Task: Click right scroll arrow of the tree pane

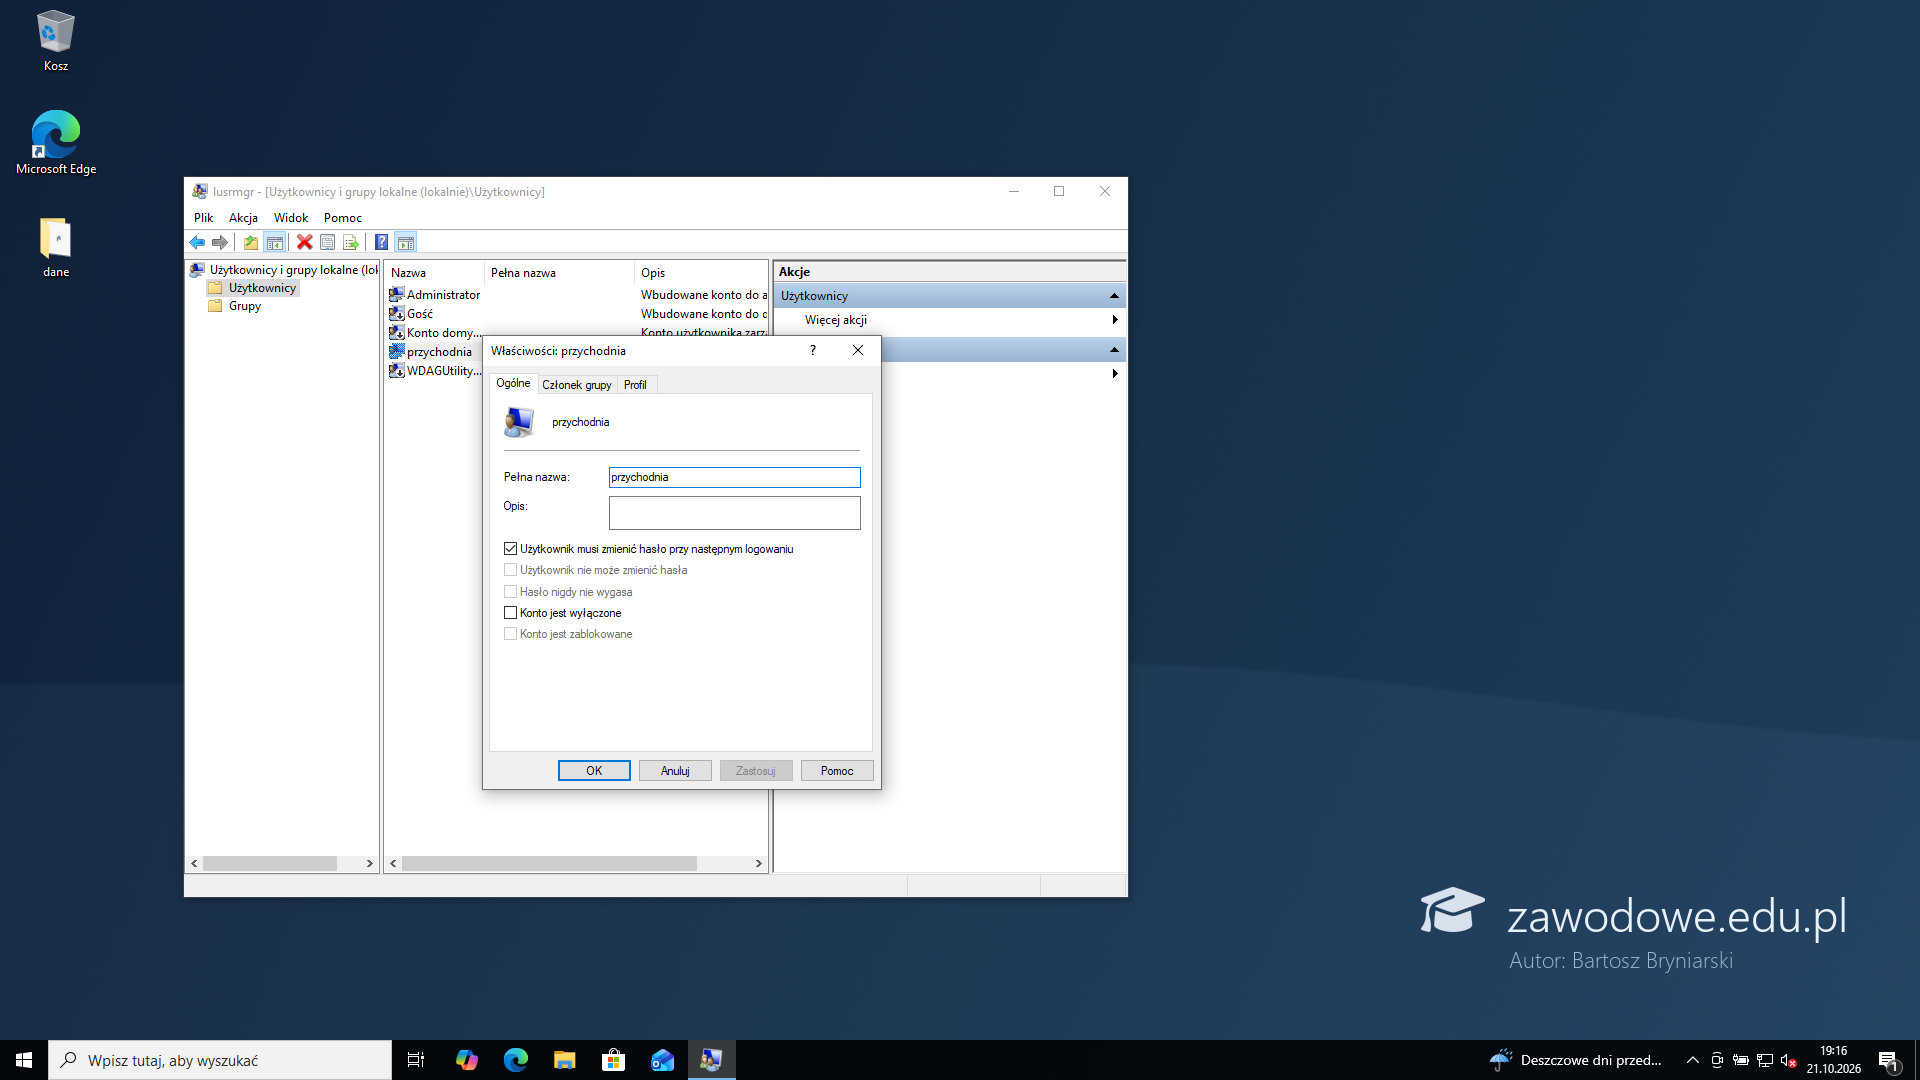Action: point(369,863)
